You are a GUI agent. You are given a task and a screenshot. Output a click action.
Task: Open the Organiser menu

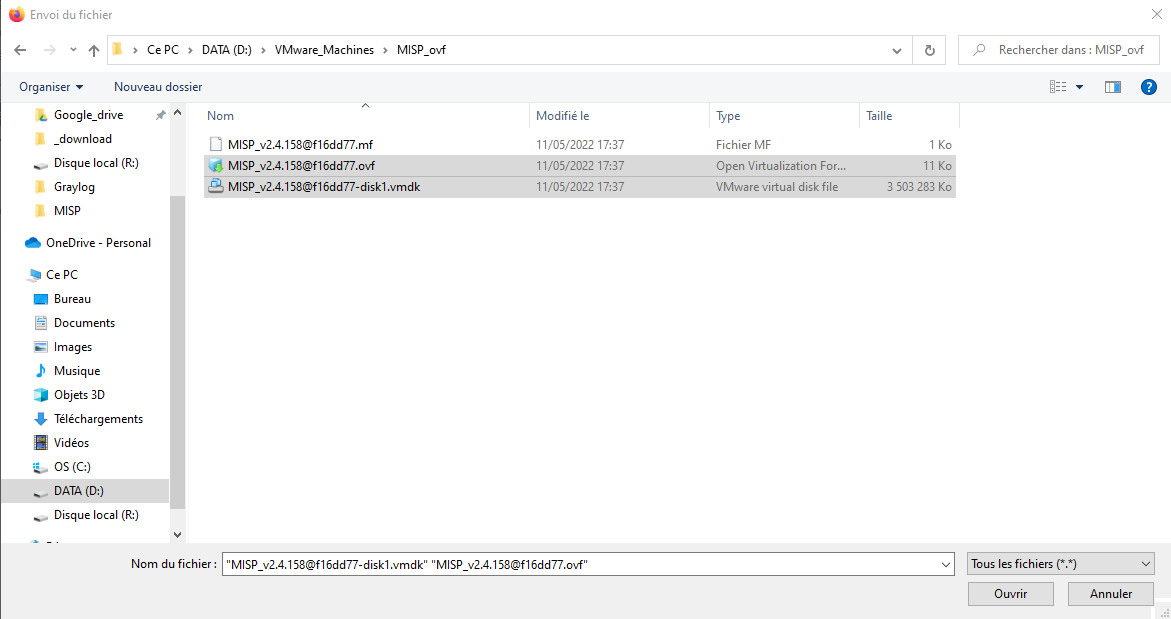(51, 87)
